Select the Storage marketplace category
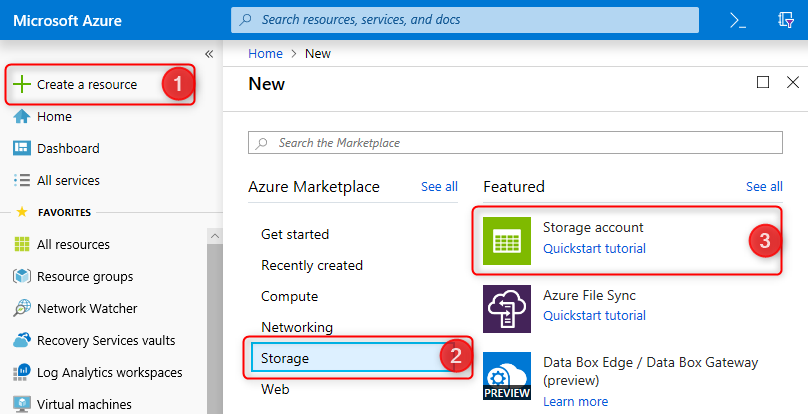Viewport: 808px width, 414px height. (285, 358)
